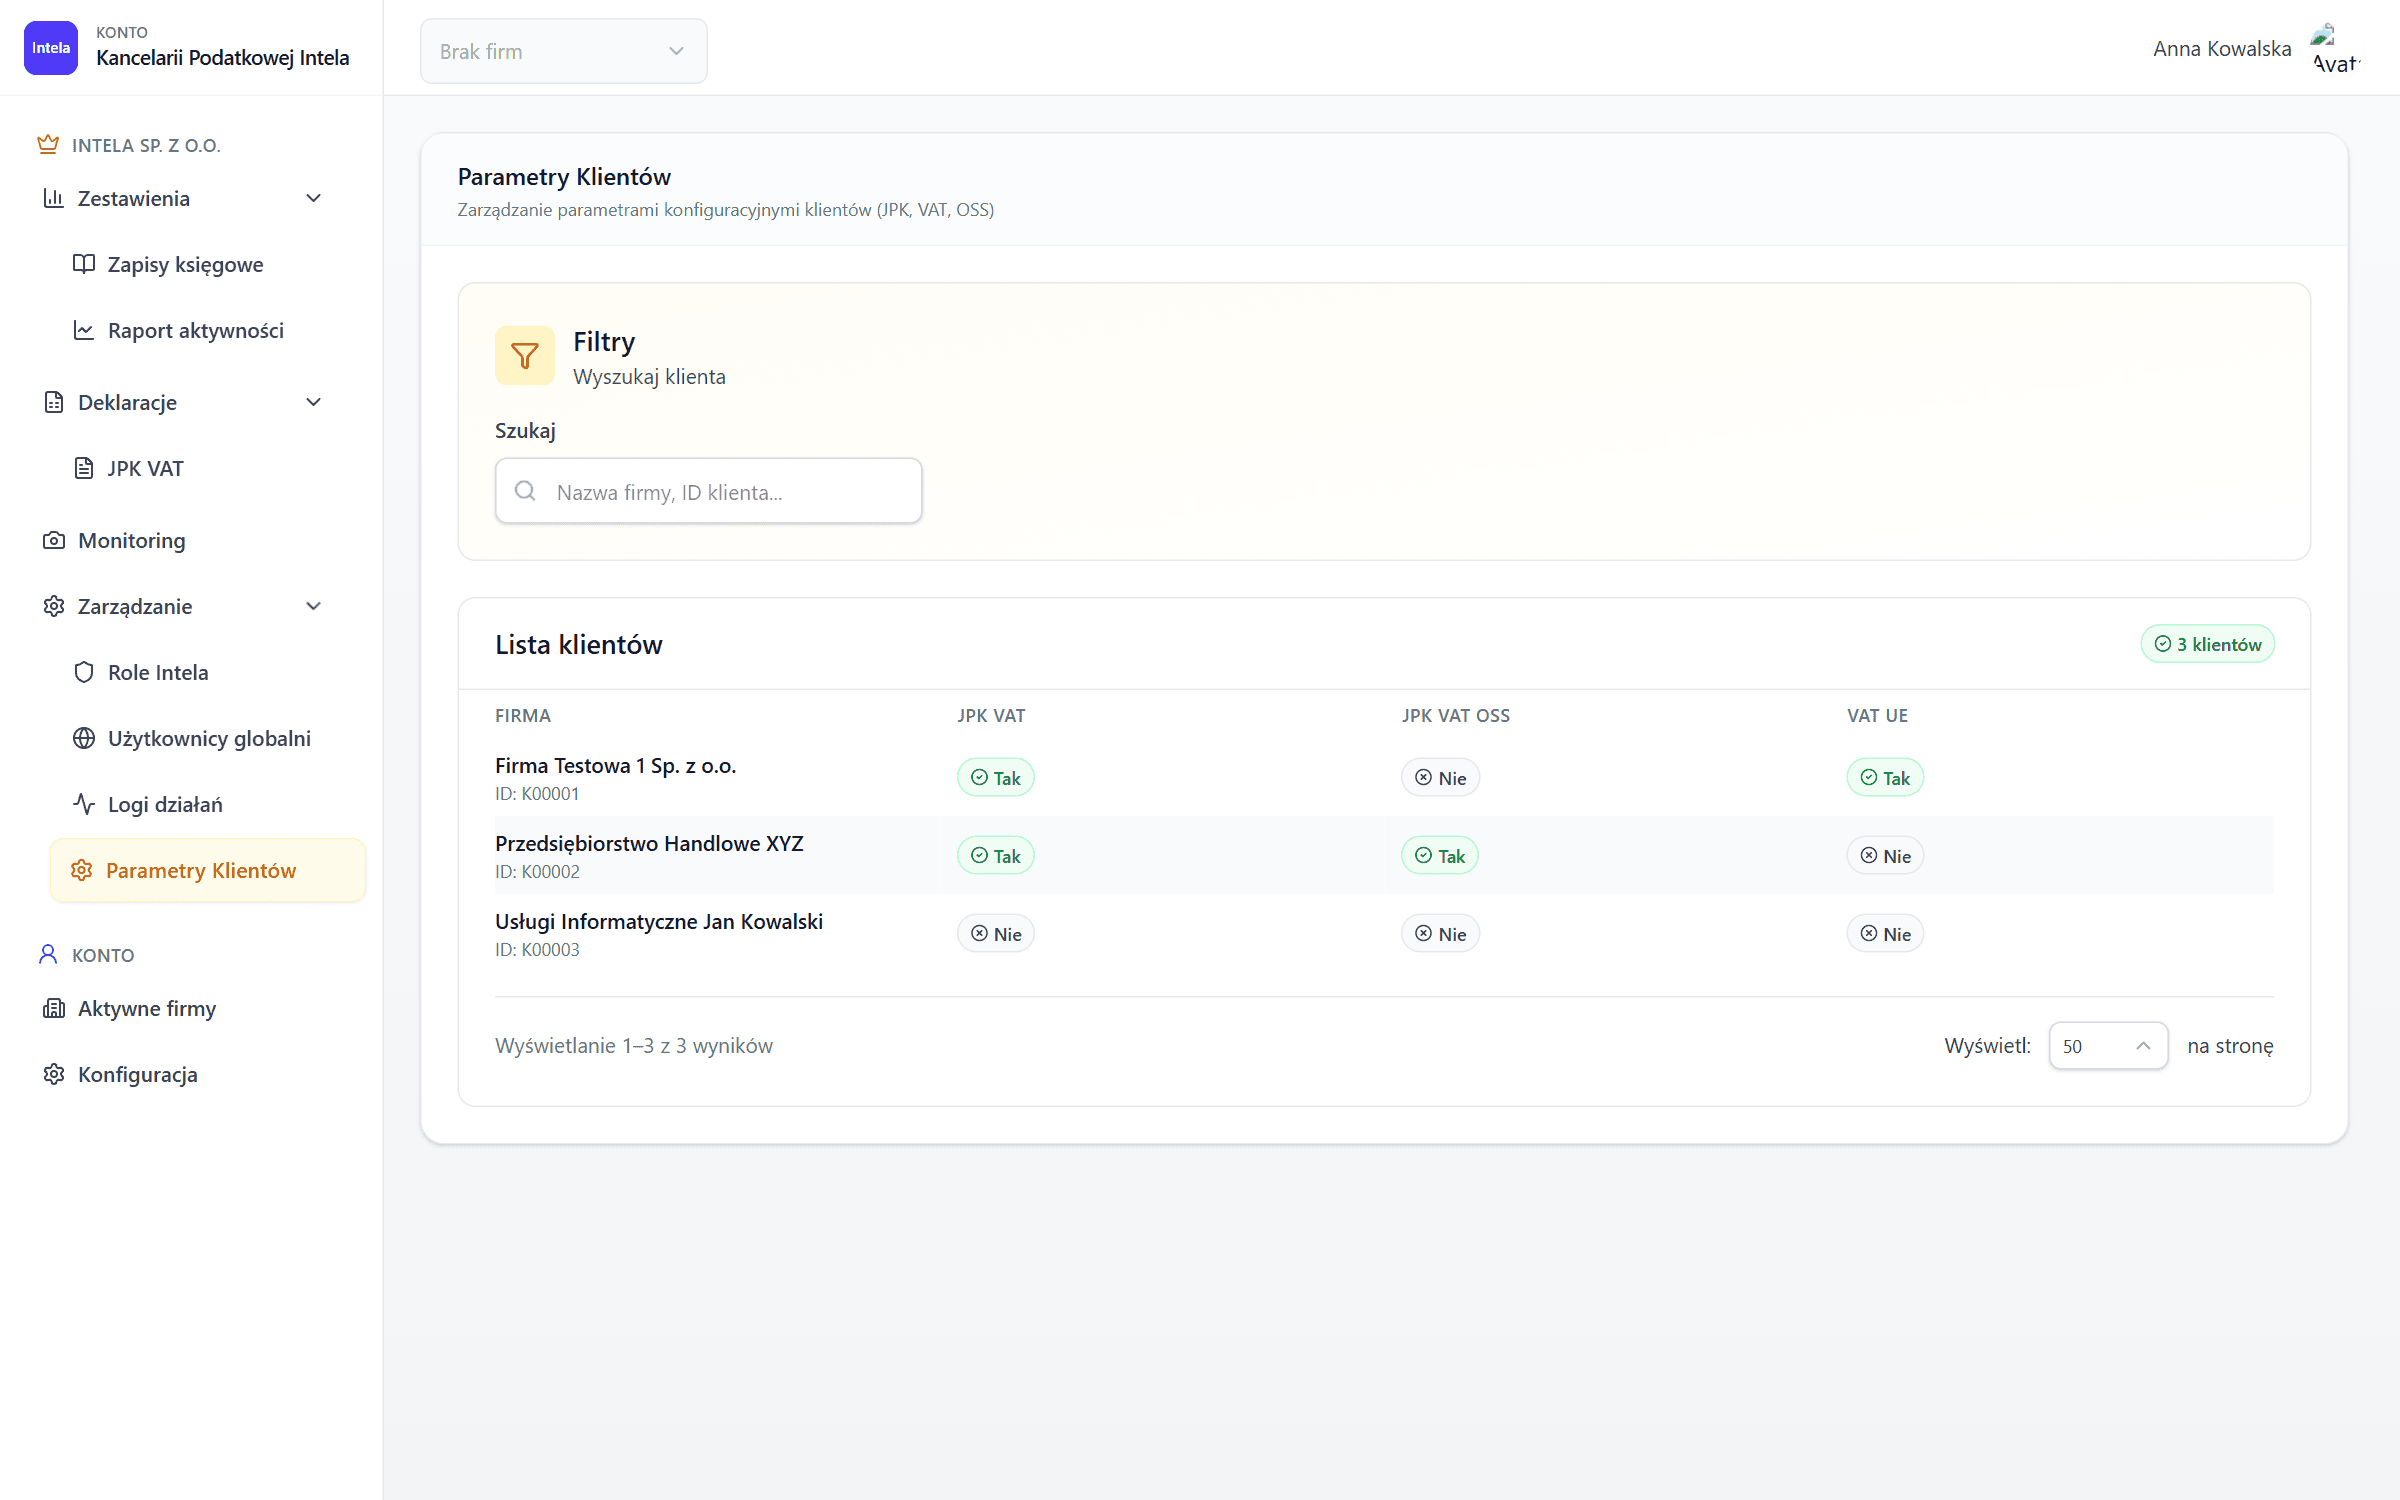Open the 50 per page dropdown
2400x1500 pixels.
(x=2108, y=1045)
